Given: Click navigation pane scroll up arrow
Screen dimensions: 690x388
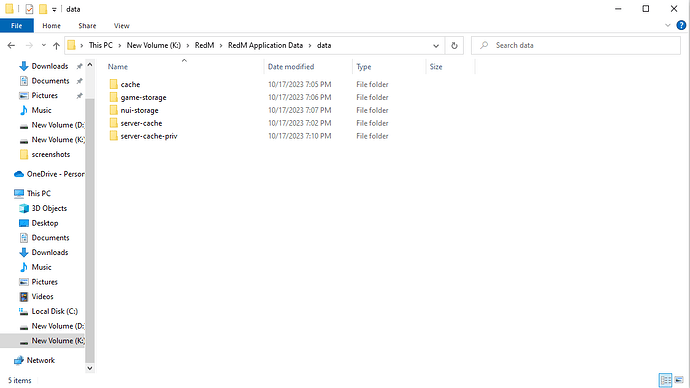Looking at the screenshot, I should [x=90, y=65].
